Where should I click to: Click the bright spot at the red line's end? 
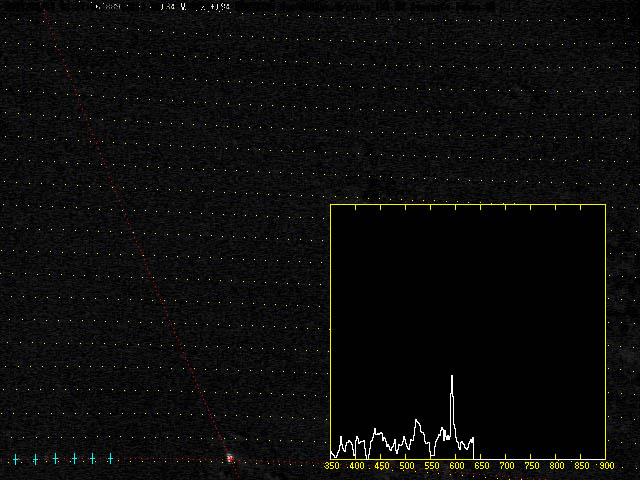click(229, 458)
